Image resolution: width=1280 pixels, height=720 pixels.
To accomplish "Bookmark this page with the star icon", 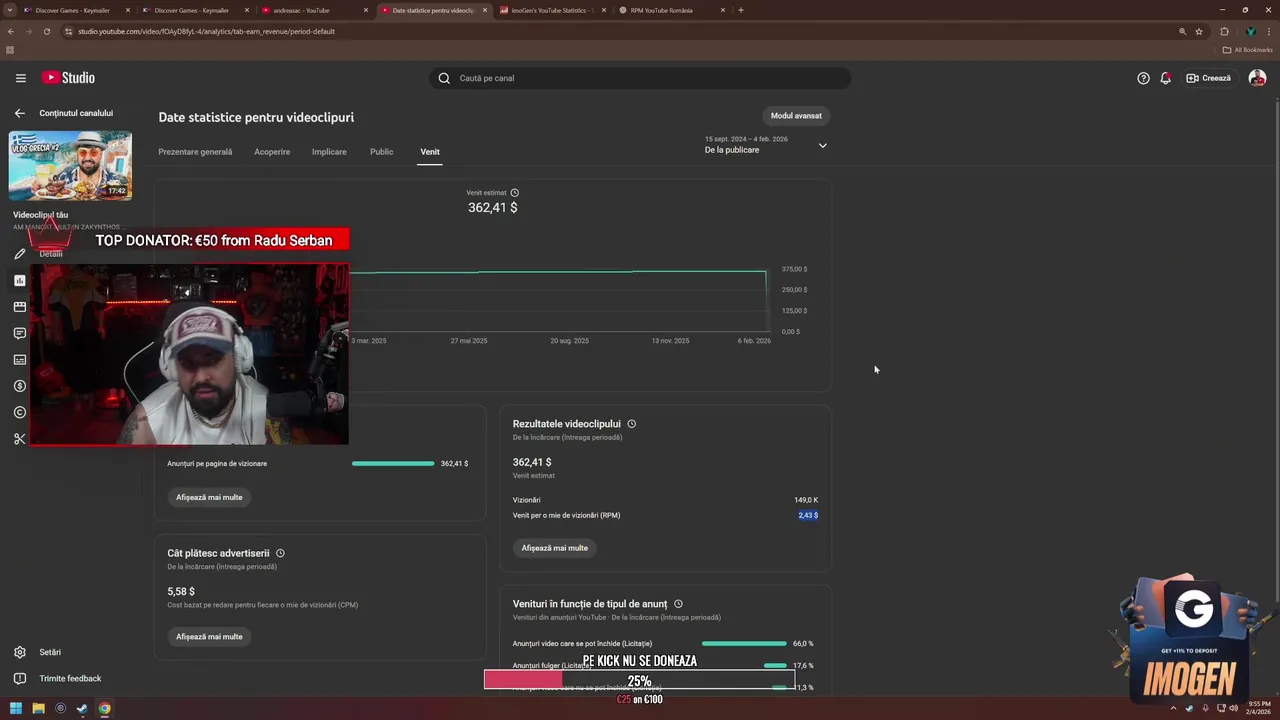I will (1199, 31).
